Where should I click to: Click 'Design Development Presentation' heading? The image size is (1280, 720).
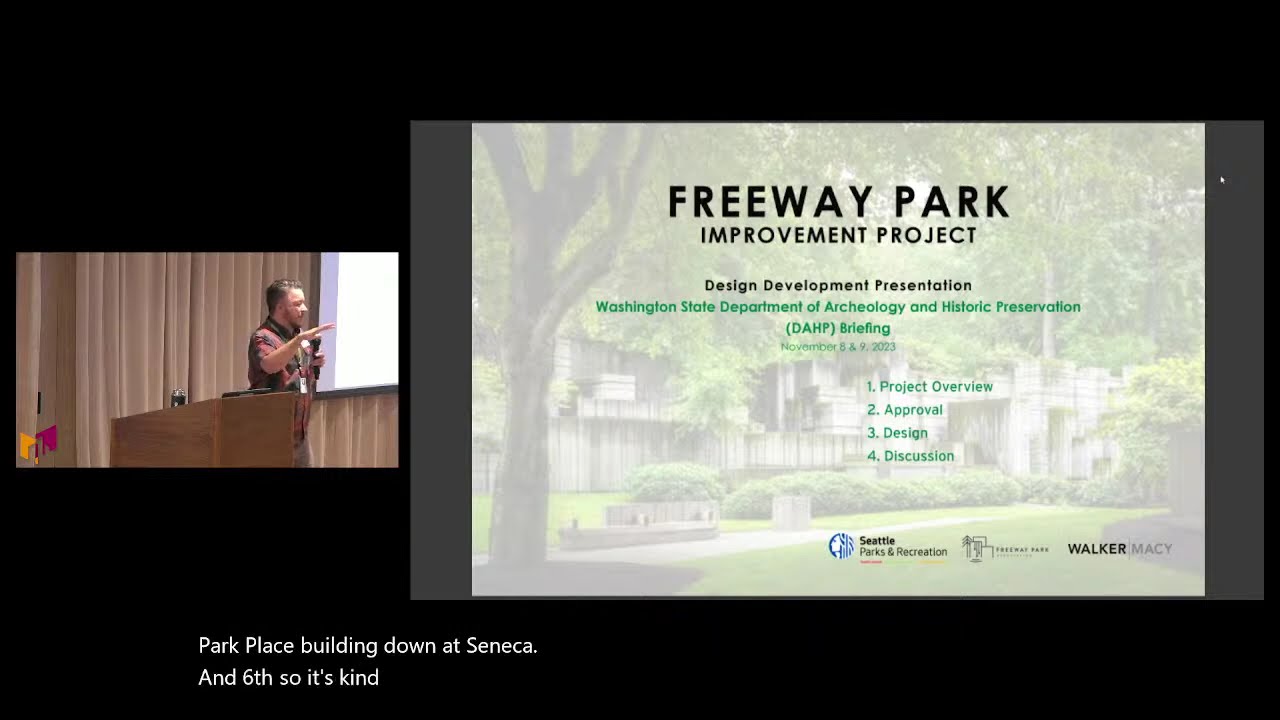pos(838,285)
